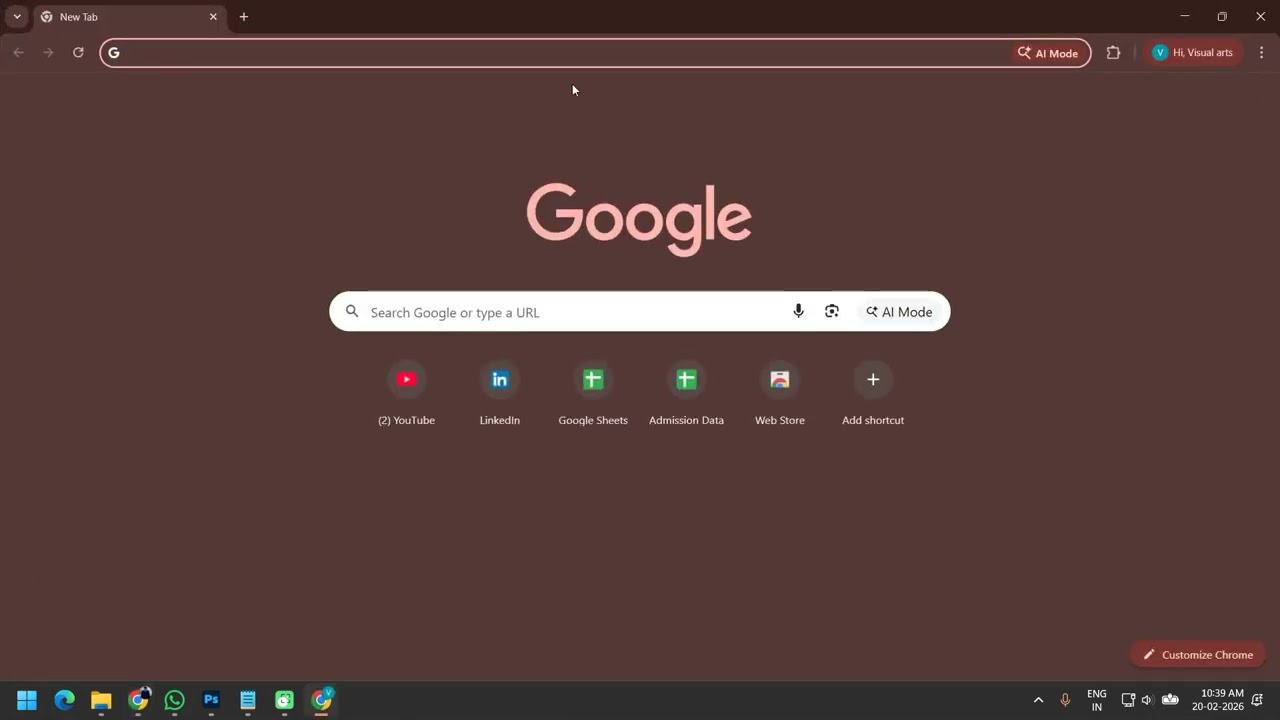Screen dimensions: 1280x720
Task: Open notifications bell in system tray
Action: tap(1257, 700)
